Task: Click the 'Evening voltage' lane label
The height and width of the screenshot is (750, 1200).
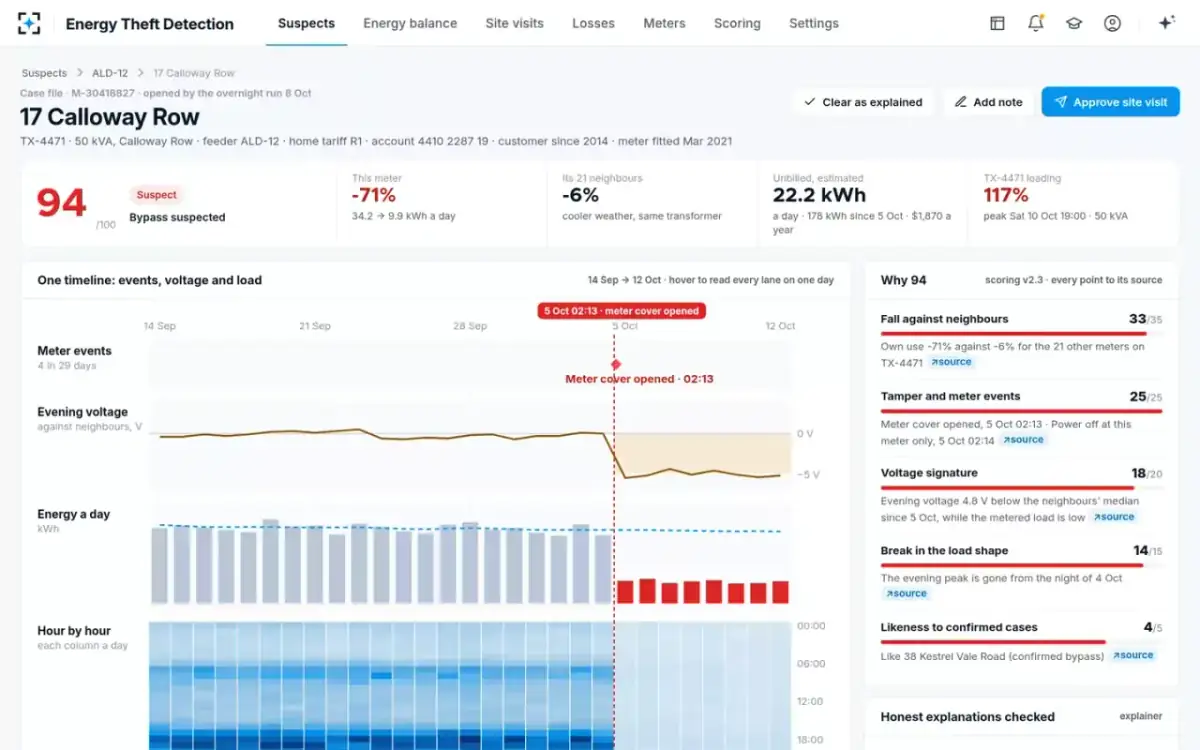Action: pos(83,412)
